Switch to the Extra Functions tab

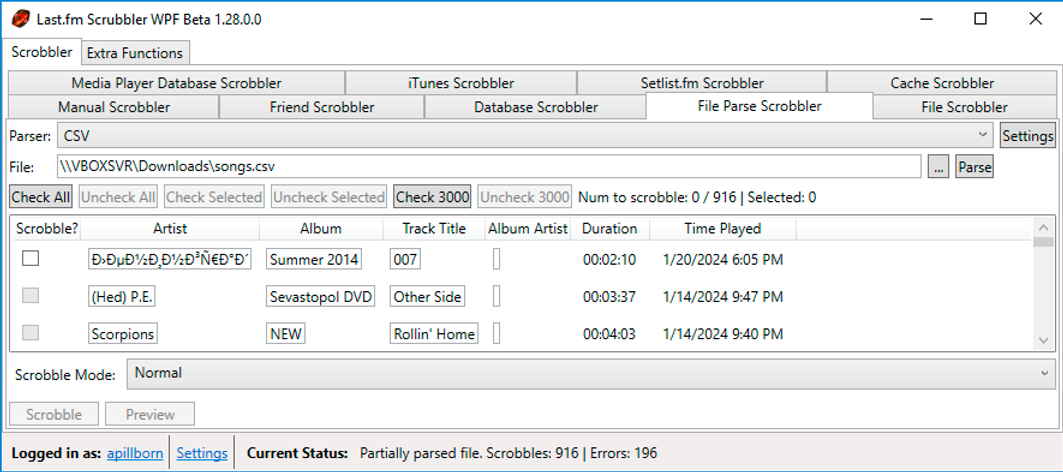coord(135,53)
